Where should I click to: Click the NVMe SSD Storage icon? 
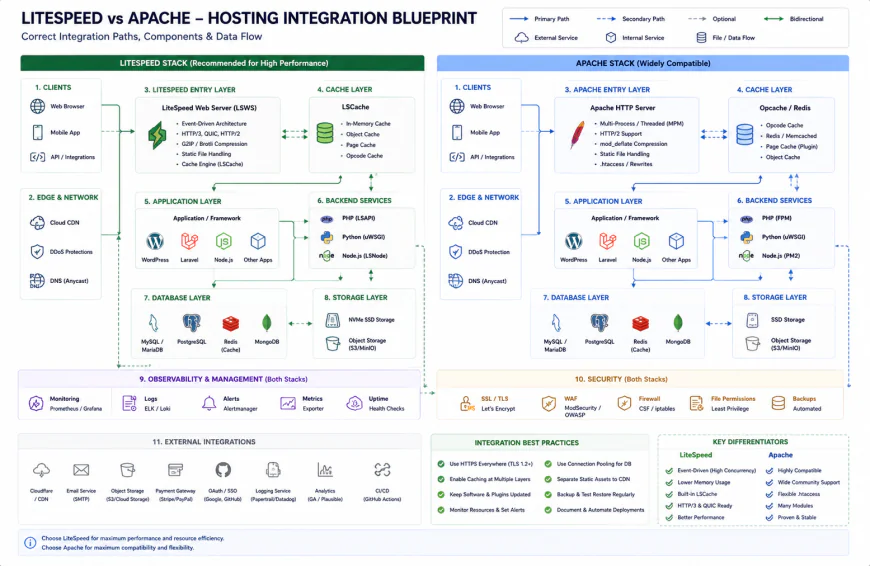pyautogui.click(x=332, y=320)
